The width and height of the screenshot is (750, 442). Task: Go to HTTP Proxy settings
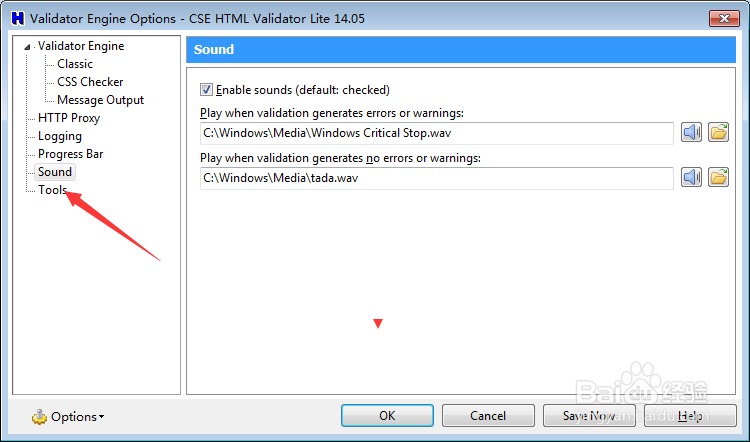click(x=69, y=118)
